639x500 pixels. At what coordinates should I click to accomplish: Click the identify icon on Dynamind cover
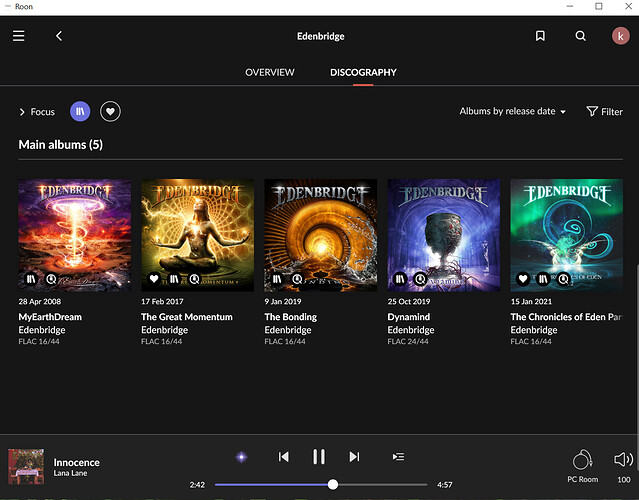pyautogui.click(x=420, y=279)
